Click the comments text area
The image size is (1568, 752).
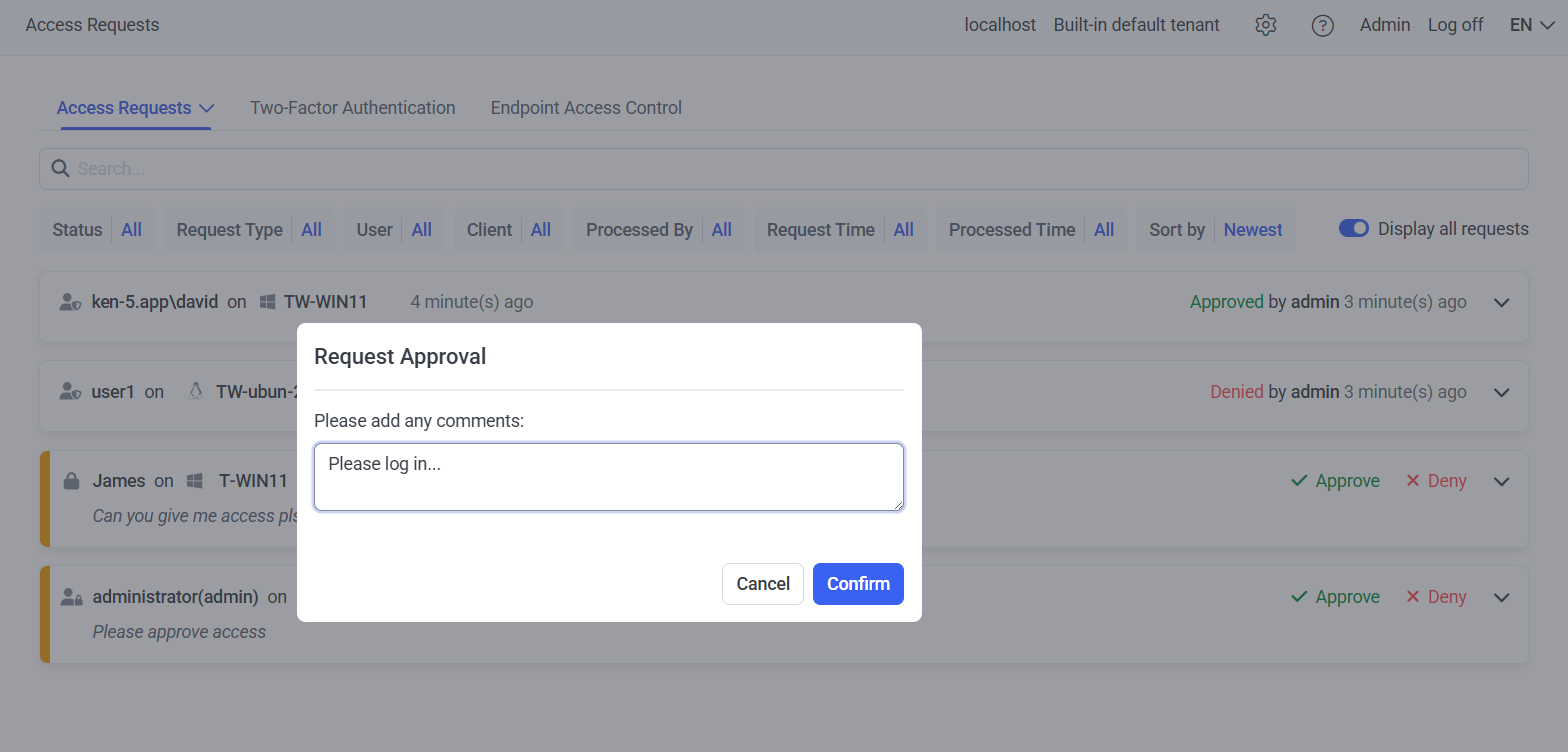click(608, 477)
